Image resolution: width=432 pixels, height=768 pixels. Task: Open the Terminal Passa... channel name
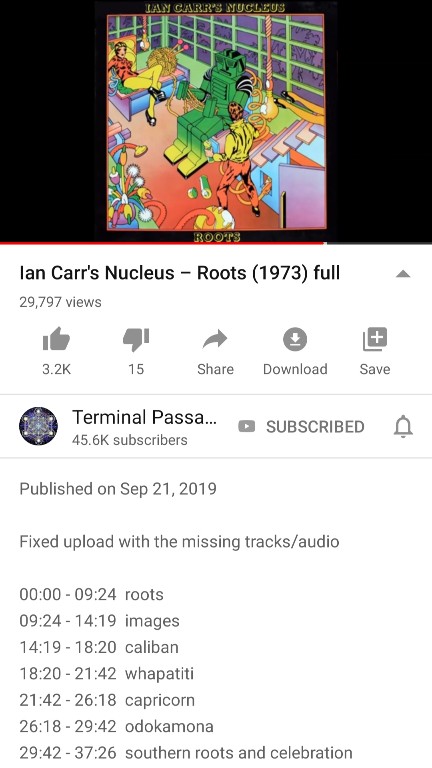point(144,417)
